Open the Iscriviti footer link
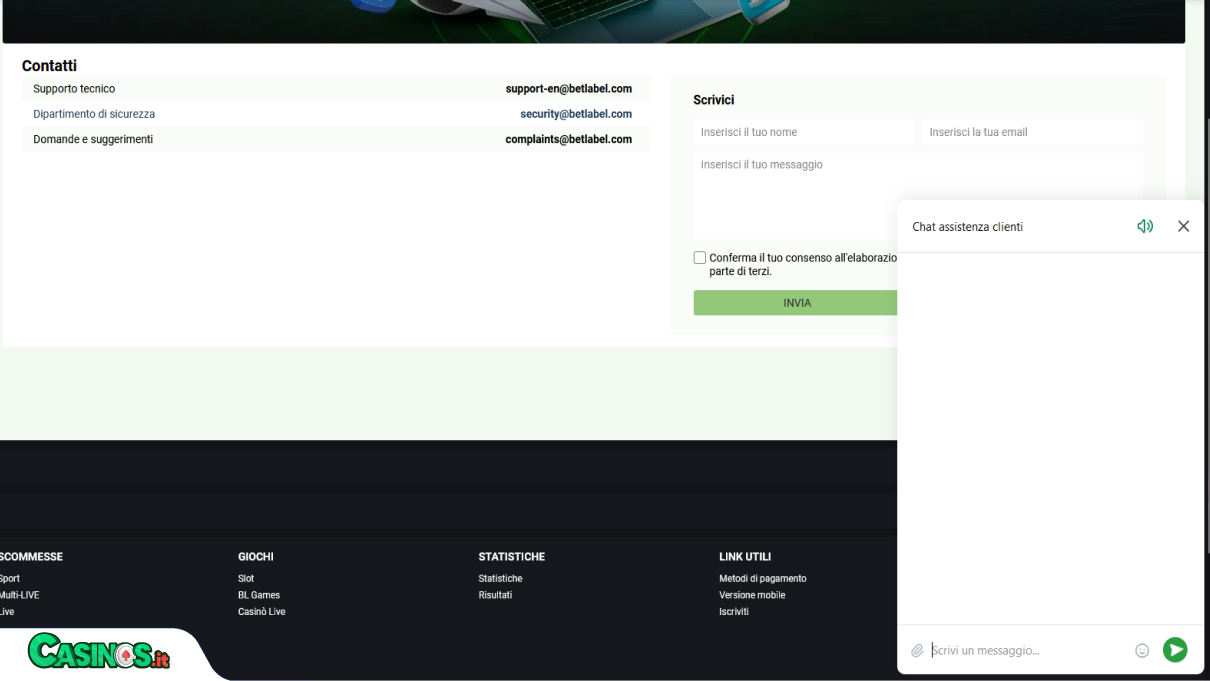The height and width of the screenshot is (681, 1210). point(734,612)
